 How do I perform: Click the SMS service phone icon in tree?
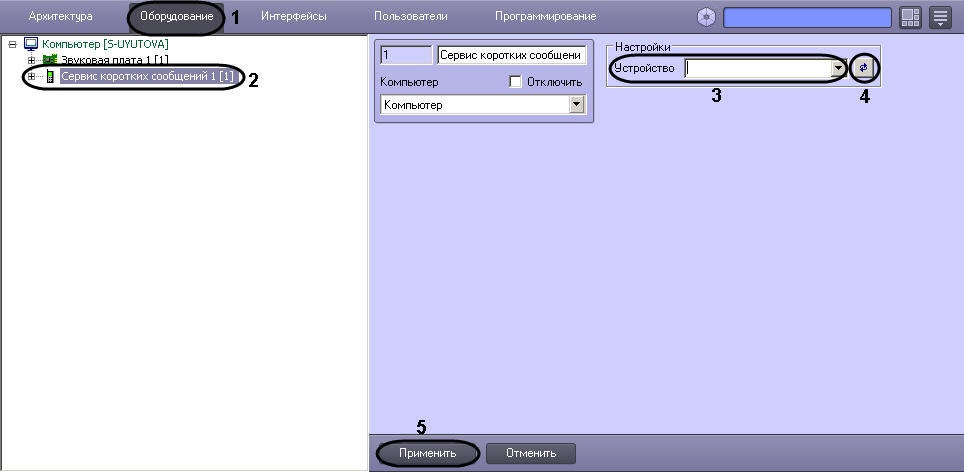click(50, 77)
